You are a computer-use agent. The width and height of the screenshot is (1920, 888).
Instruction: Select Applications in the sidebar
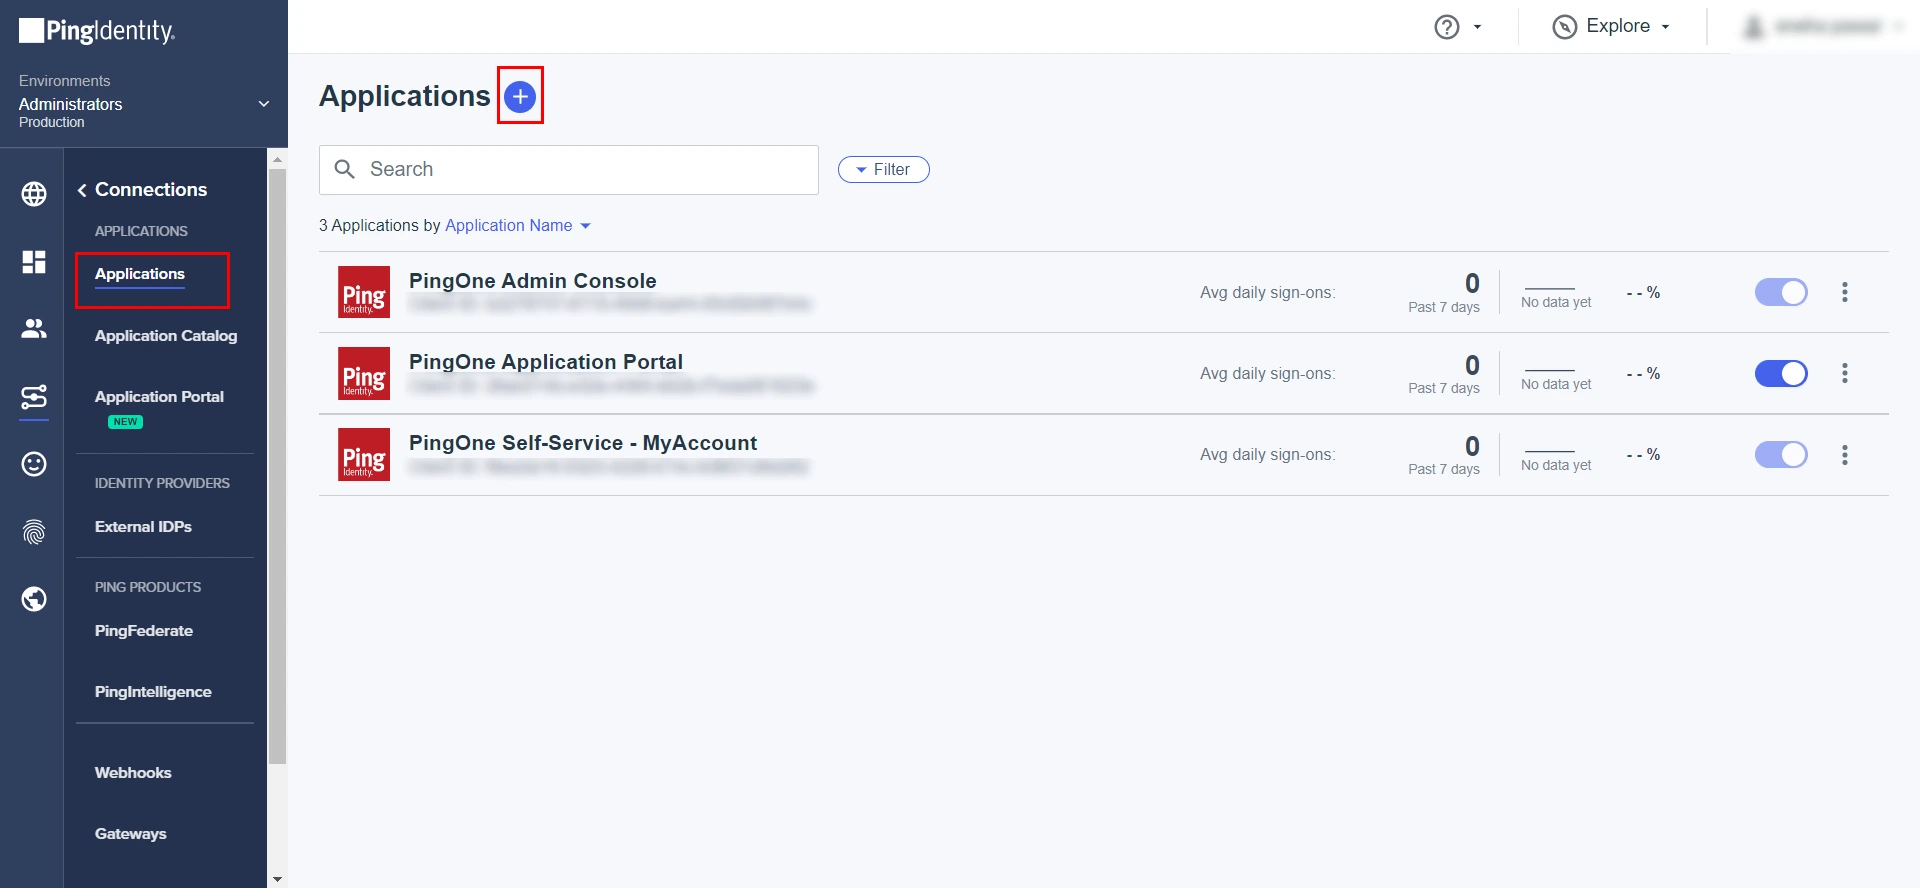pyautogui.click(x=140, y=274)
